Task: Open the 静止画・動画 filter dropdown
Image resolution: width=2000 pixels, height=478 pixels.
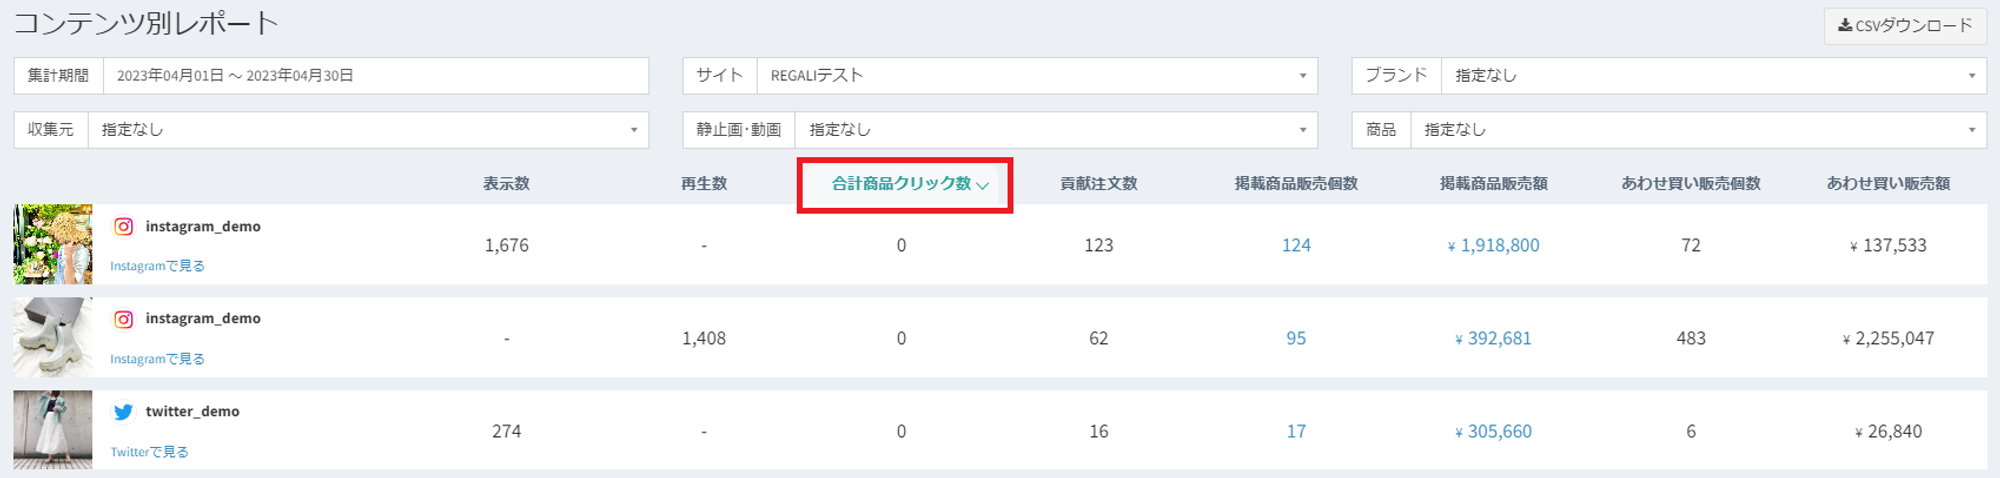Action: pos(1054,130)
